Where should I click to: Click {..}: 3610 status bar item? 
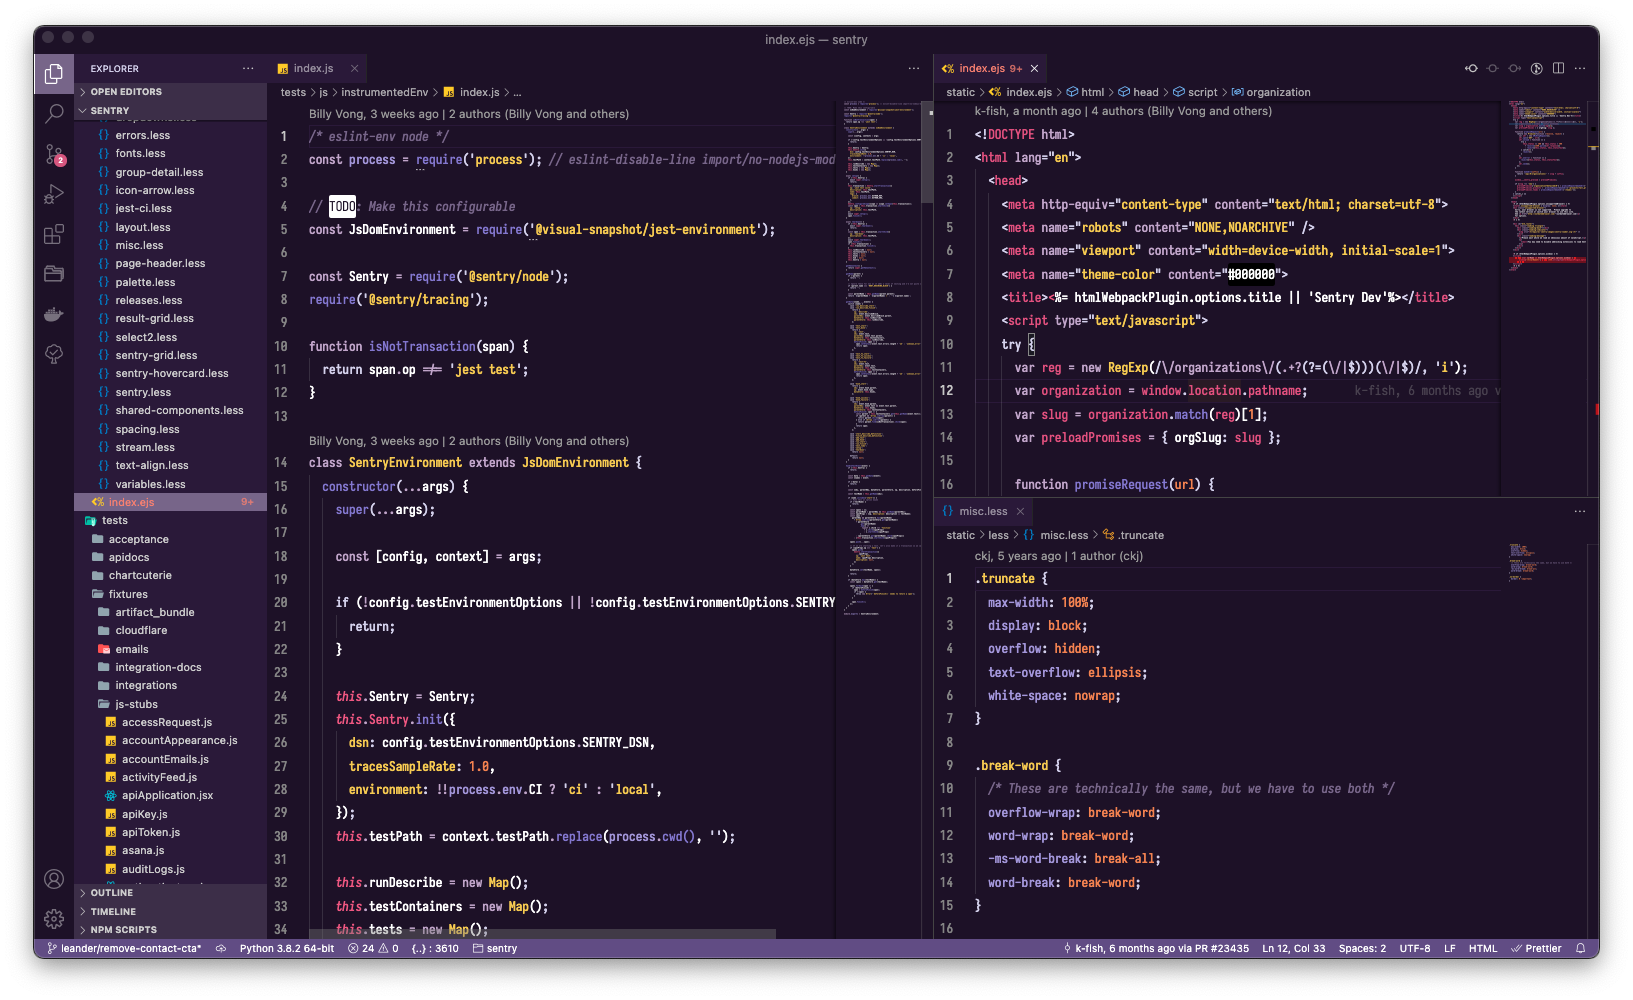435,948
